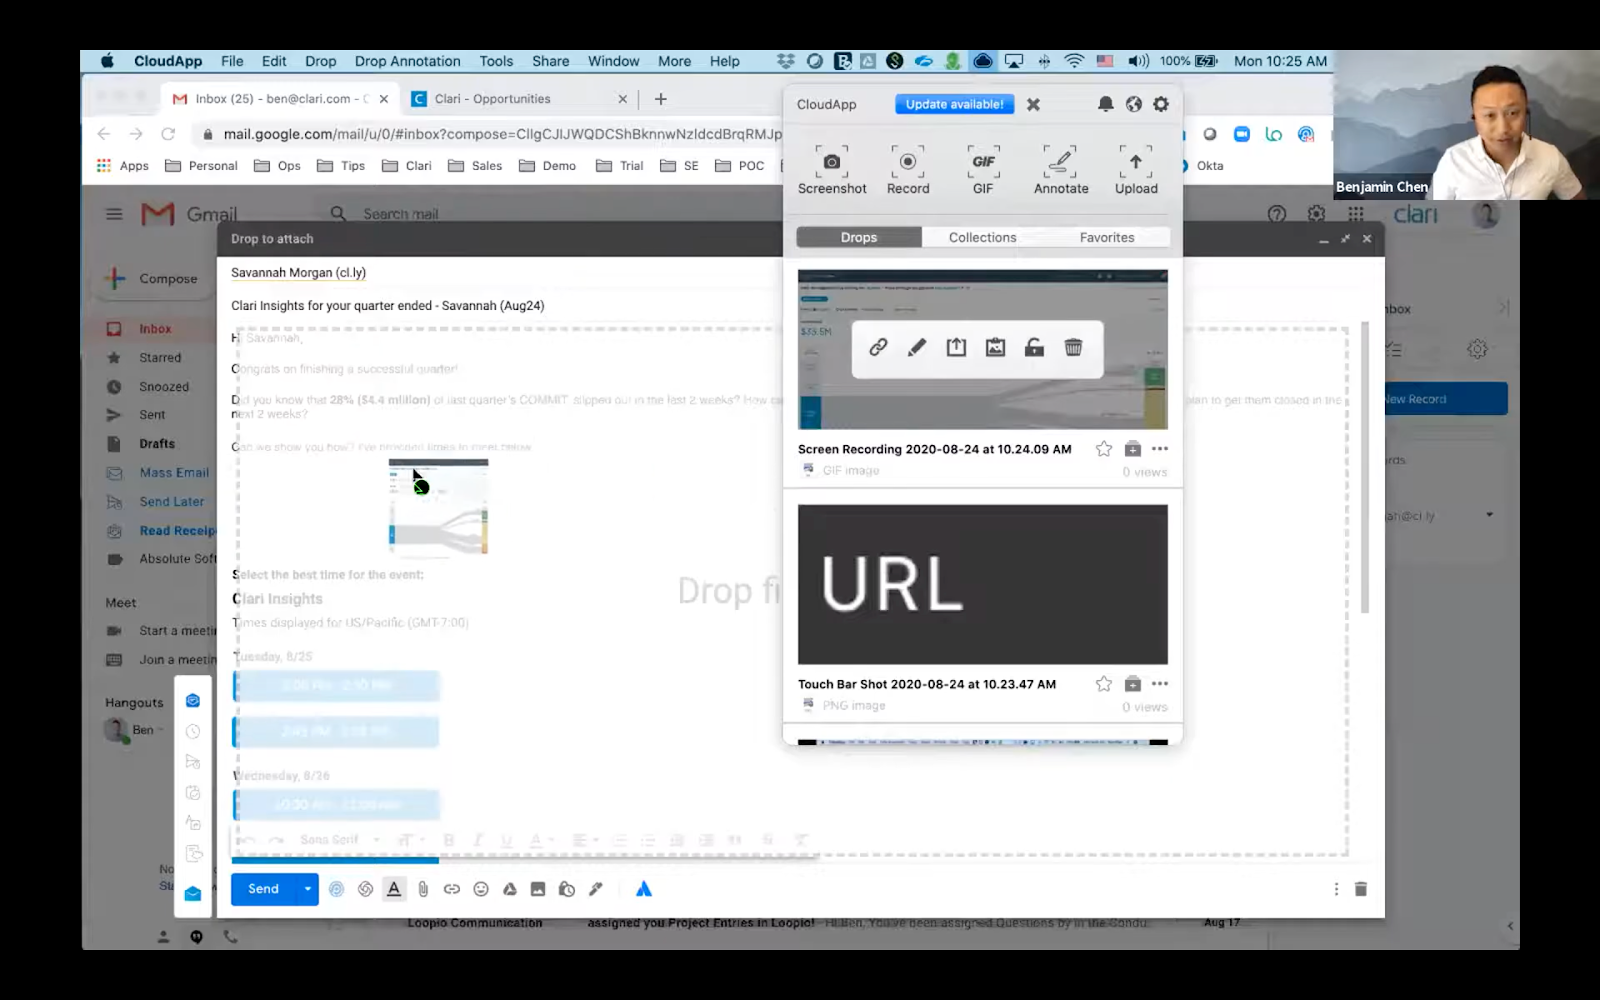Viewport: 1600px width, 1000px height.
Task: Insert photo into the email
Action: pyautogui.click(x=538, y=889)
